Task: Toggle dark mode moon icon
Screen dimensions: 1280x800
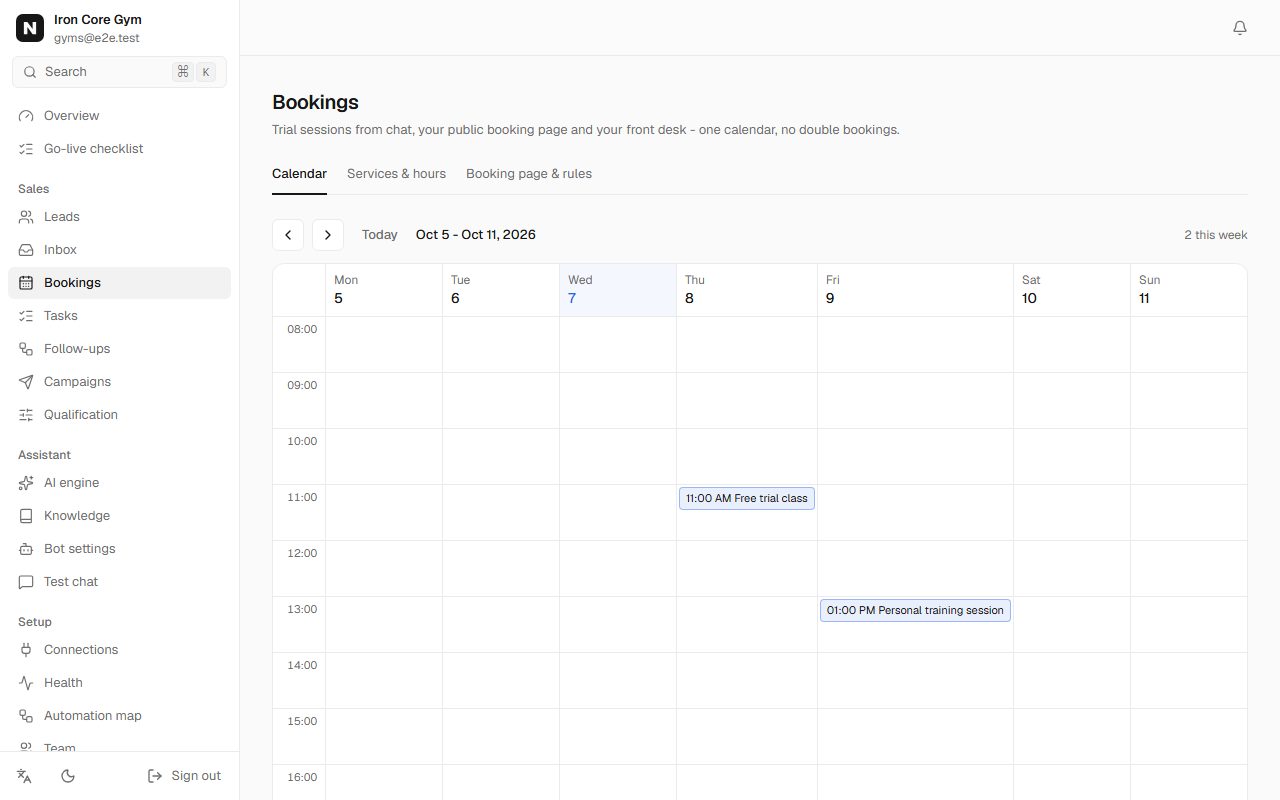Action: [68, 776]
